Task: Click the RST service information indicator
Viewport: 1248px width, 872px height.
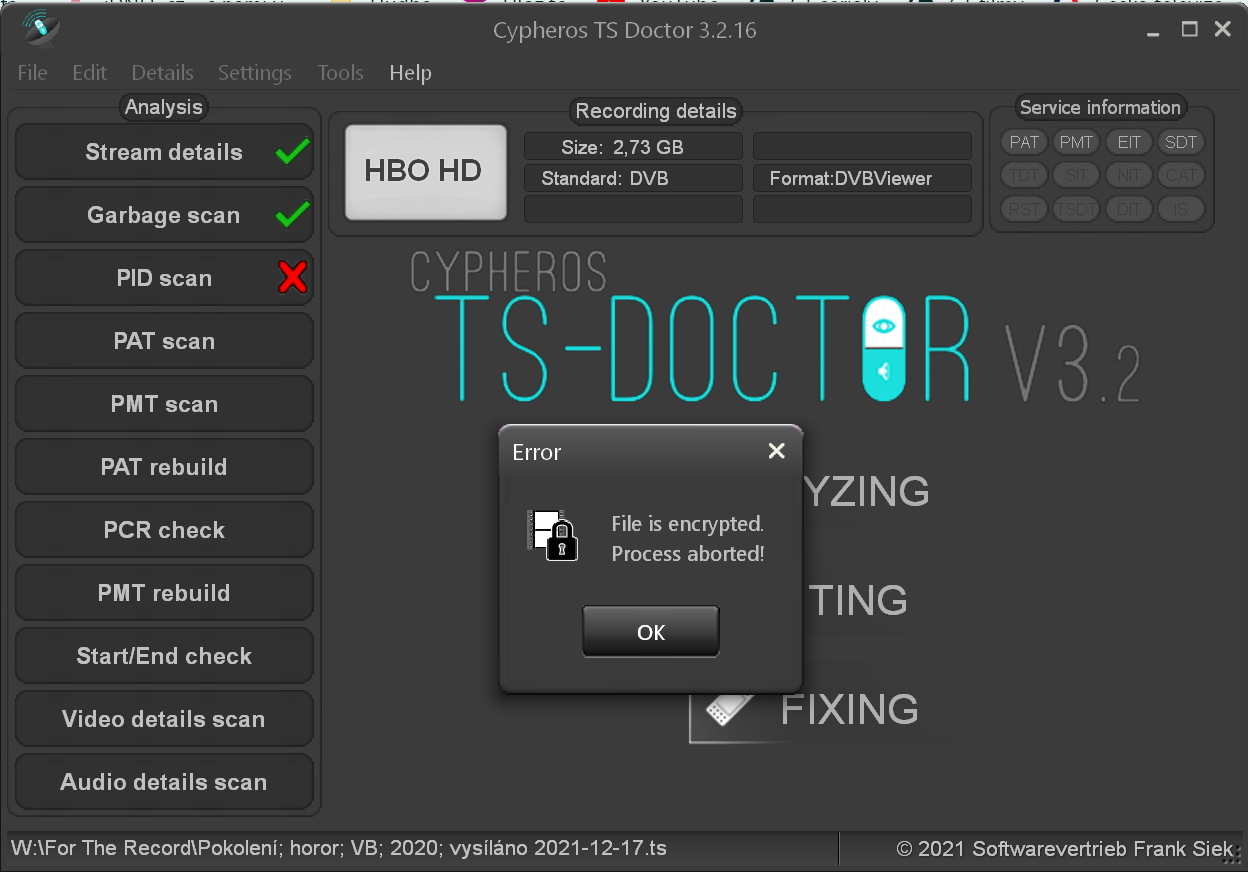Action: pos(1024,209)
